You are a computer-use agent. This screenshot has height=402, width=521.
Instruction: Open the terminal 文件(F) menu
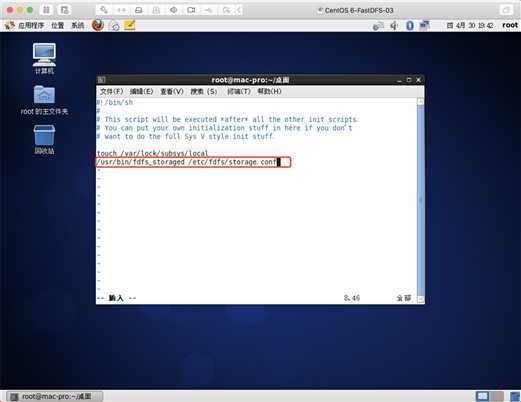coord(112,91)
